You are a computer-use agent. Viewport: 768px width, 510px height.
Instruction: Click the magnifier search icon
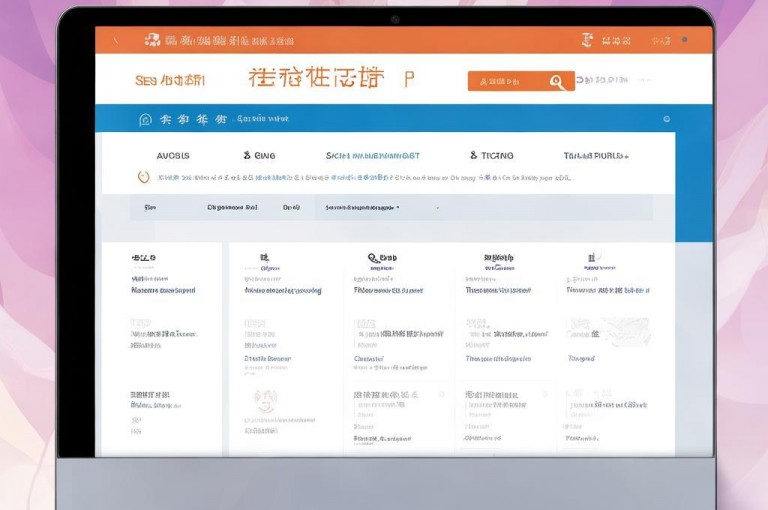click(556, 81)
